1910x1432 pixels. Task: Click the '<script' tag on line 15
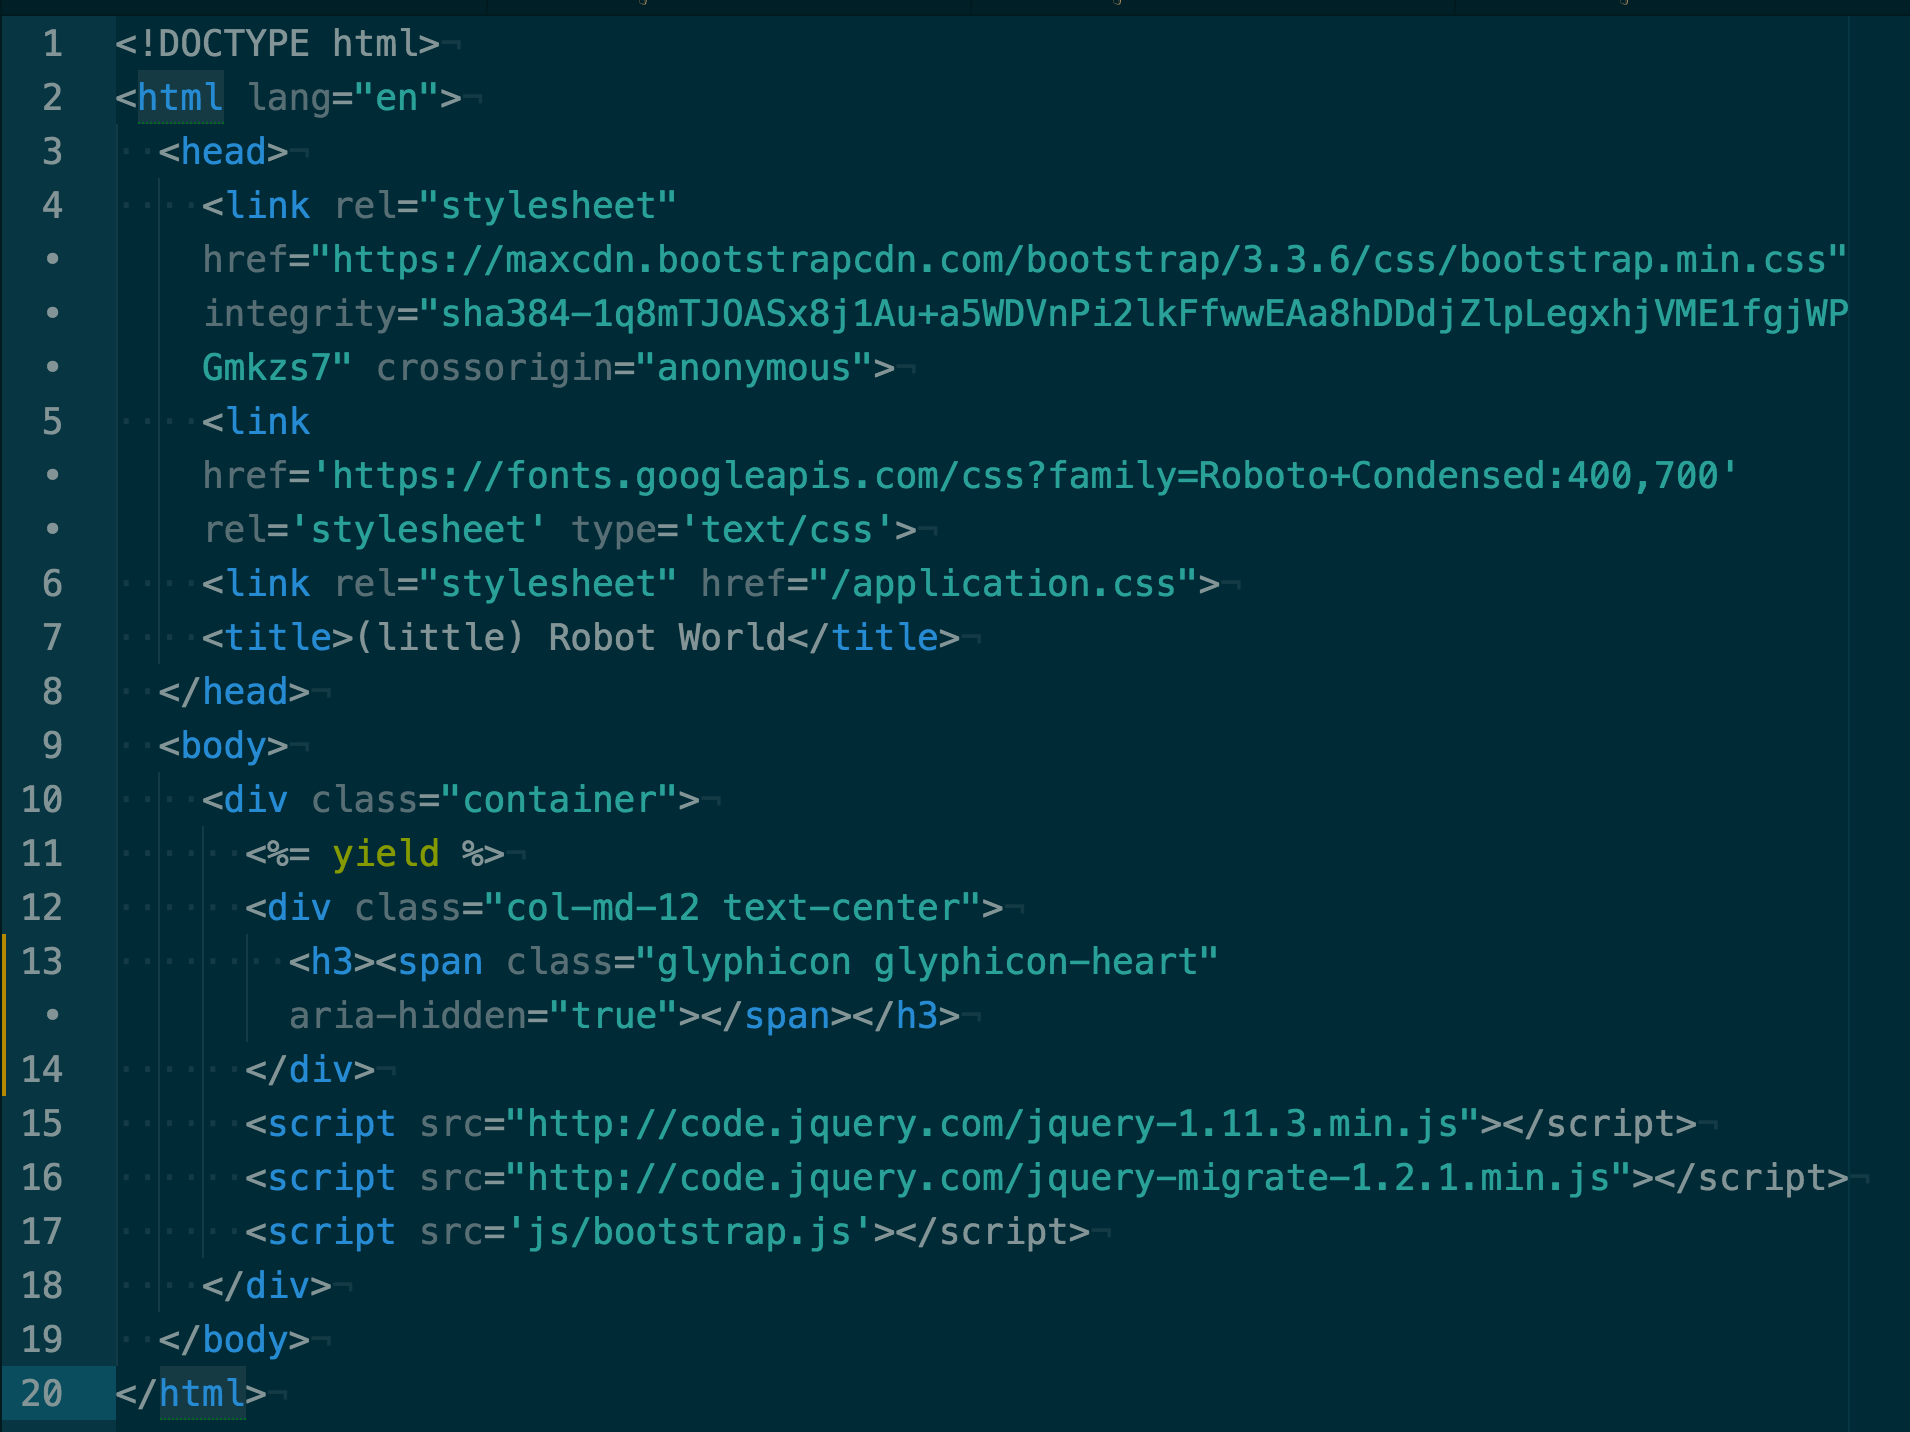coord(320,1124)
